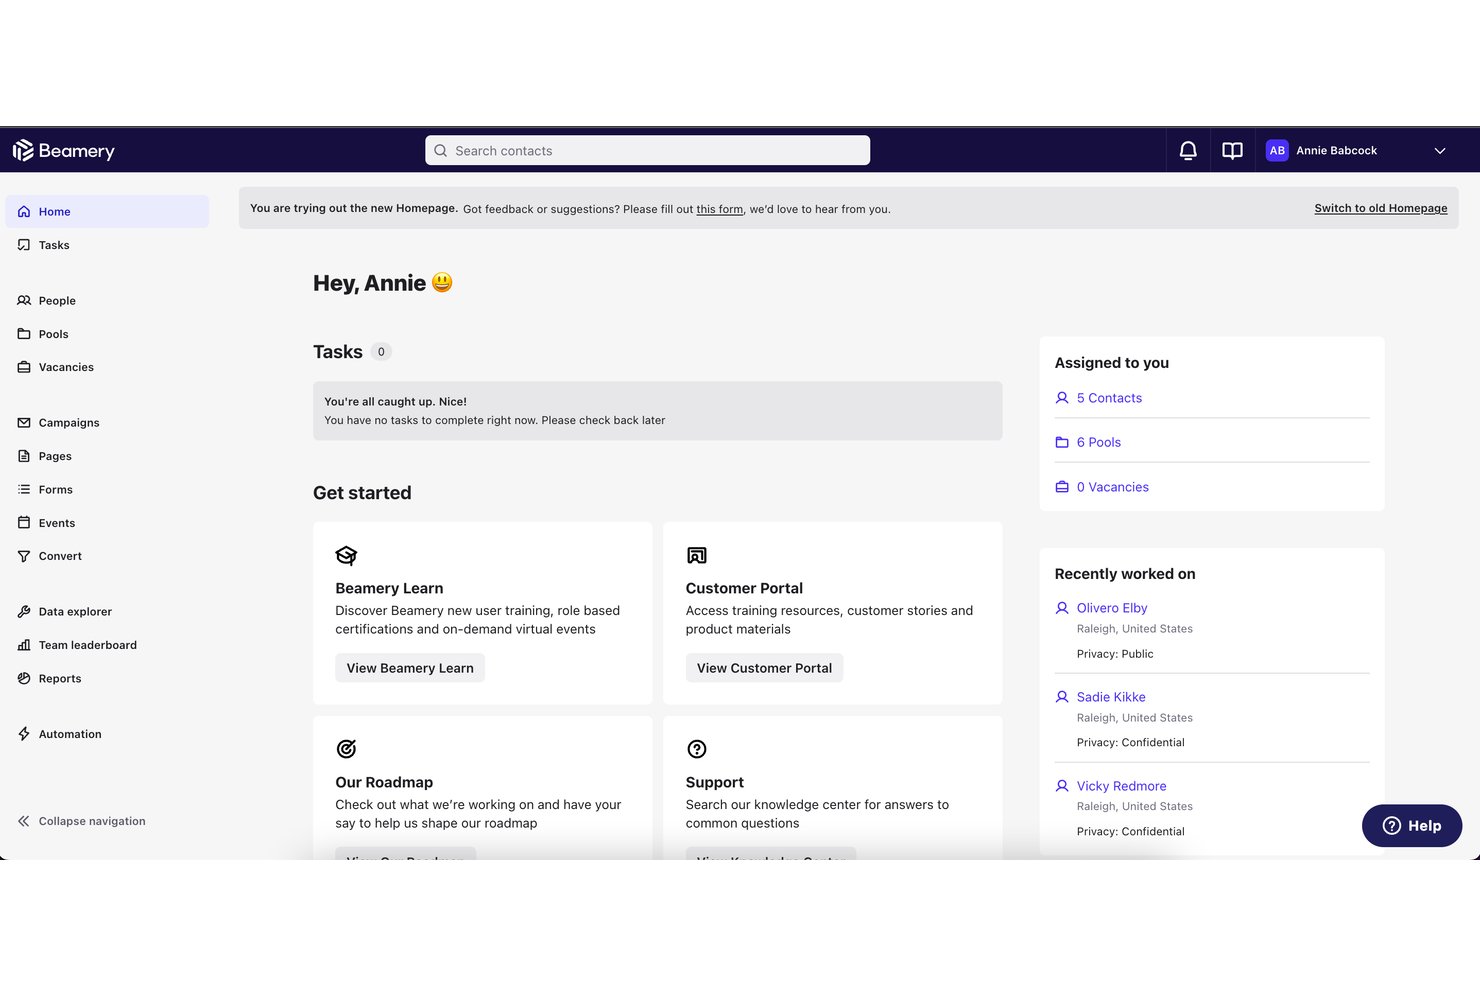Click the Events calendar icon
Image resolution: width=1480 pixels, height=987 pixels.
pos(24,523)
